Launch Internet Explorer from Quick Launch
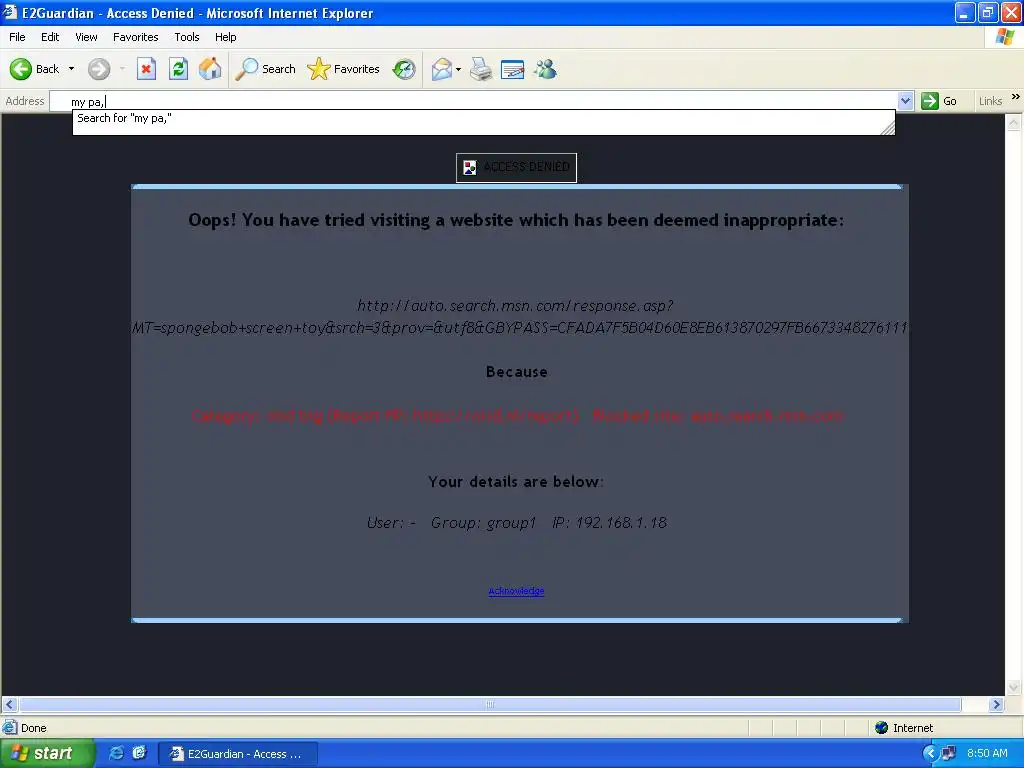The image size is (1024, 768). [116, 753]
